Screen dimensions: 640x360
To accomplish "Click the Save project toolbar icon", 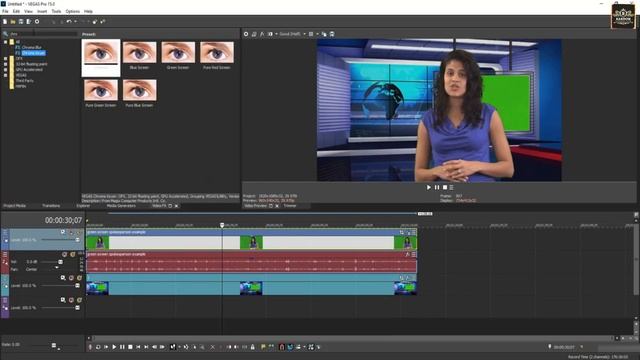I will click(x=21, y=22).
